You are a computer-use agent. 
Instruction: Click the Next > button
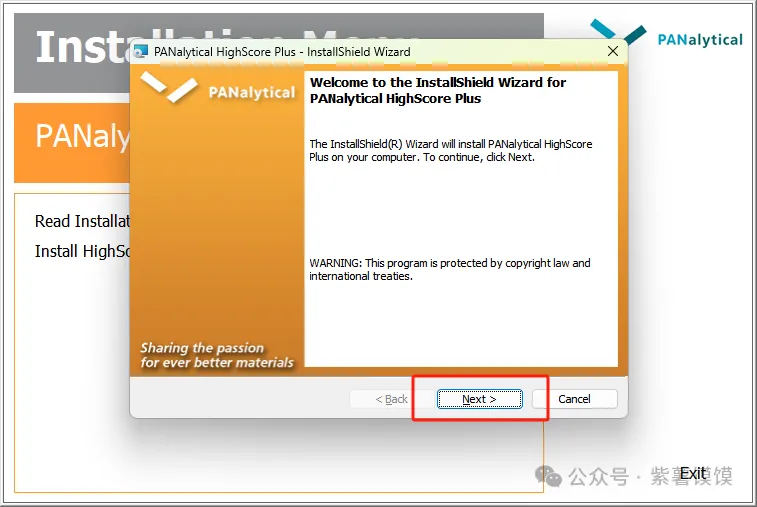pyautogui.click(x=479, y=399)
